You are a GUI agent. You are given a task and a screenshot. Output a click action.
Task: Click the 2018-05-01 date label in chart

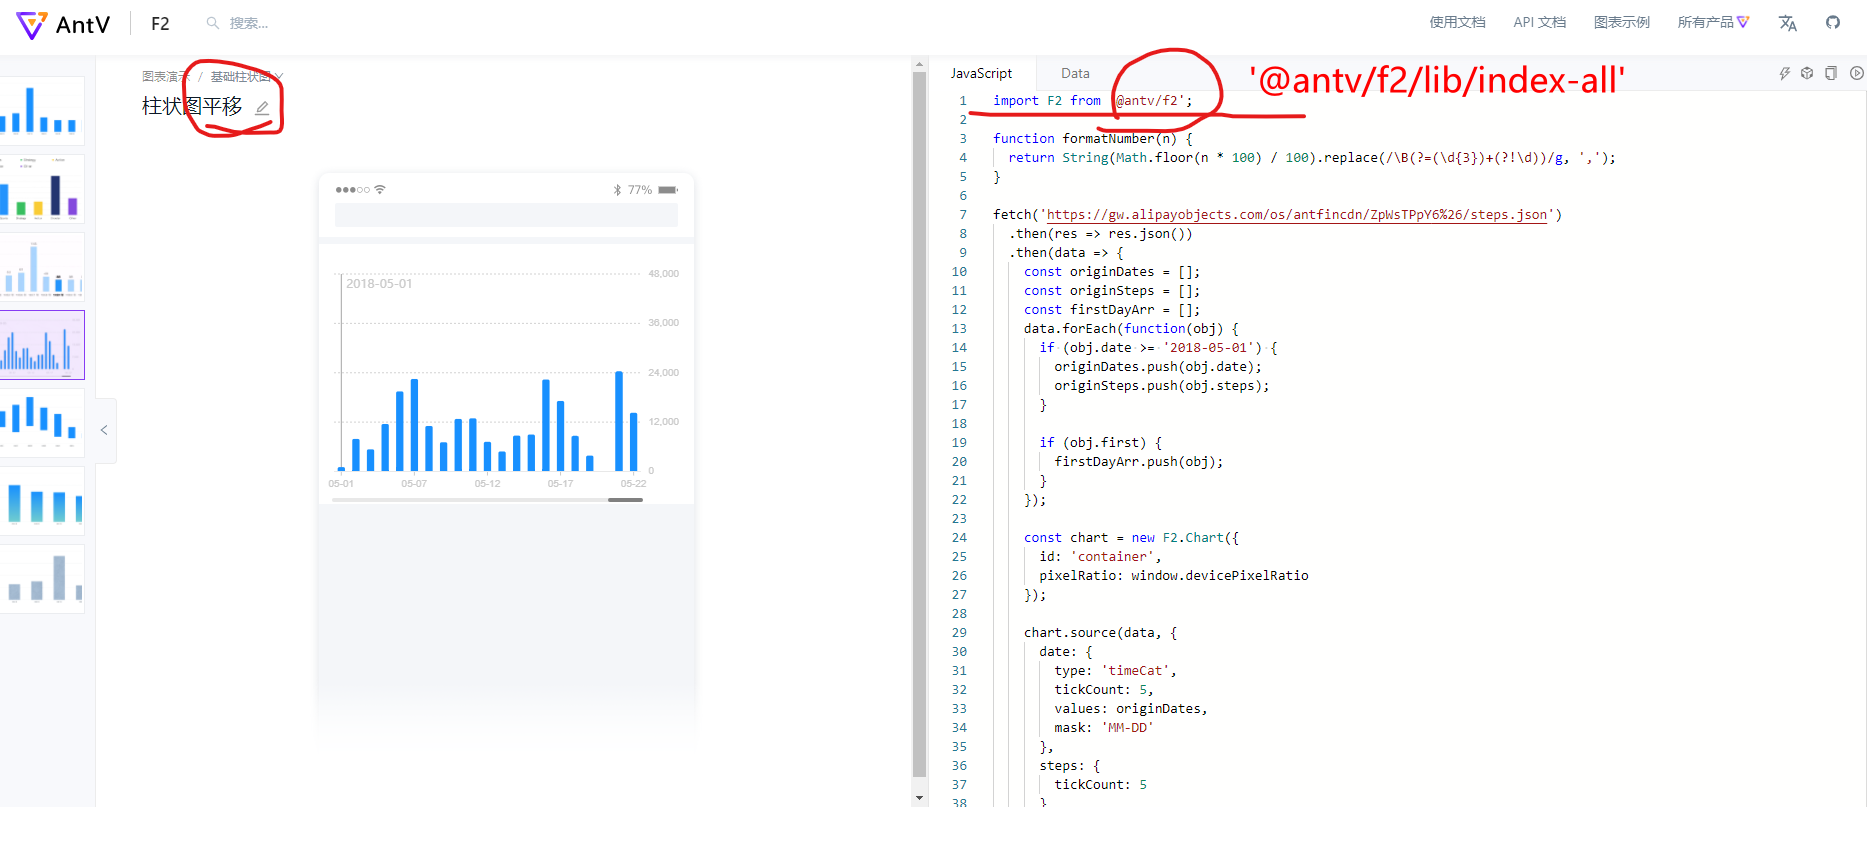(x=379, y=284)
